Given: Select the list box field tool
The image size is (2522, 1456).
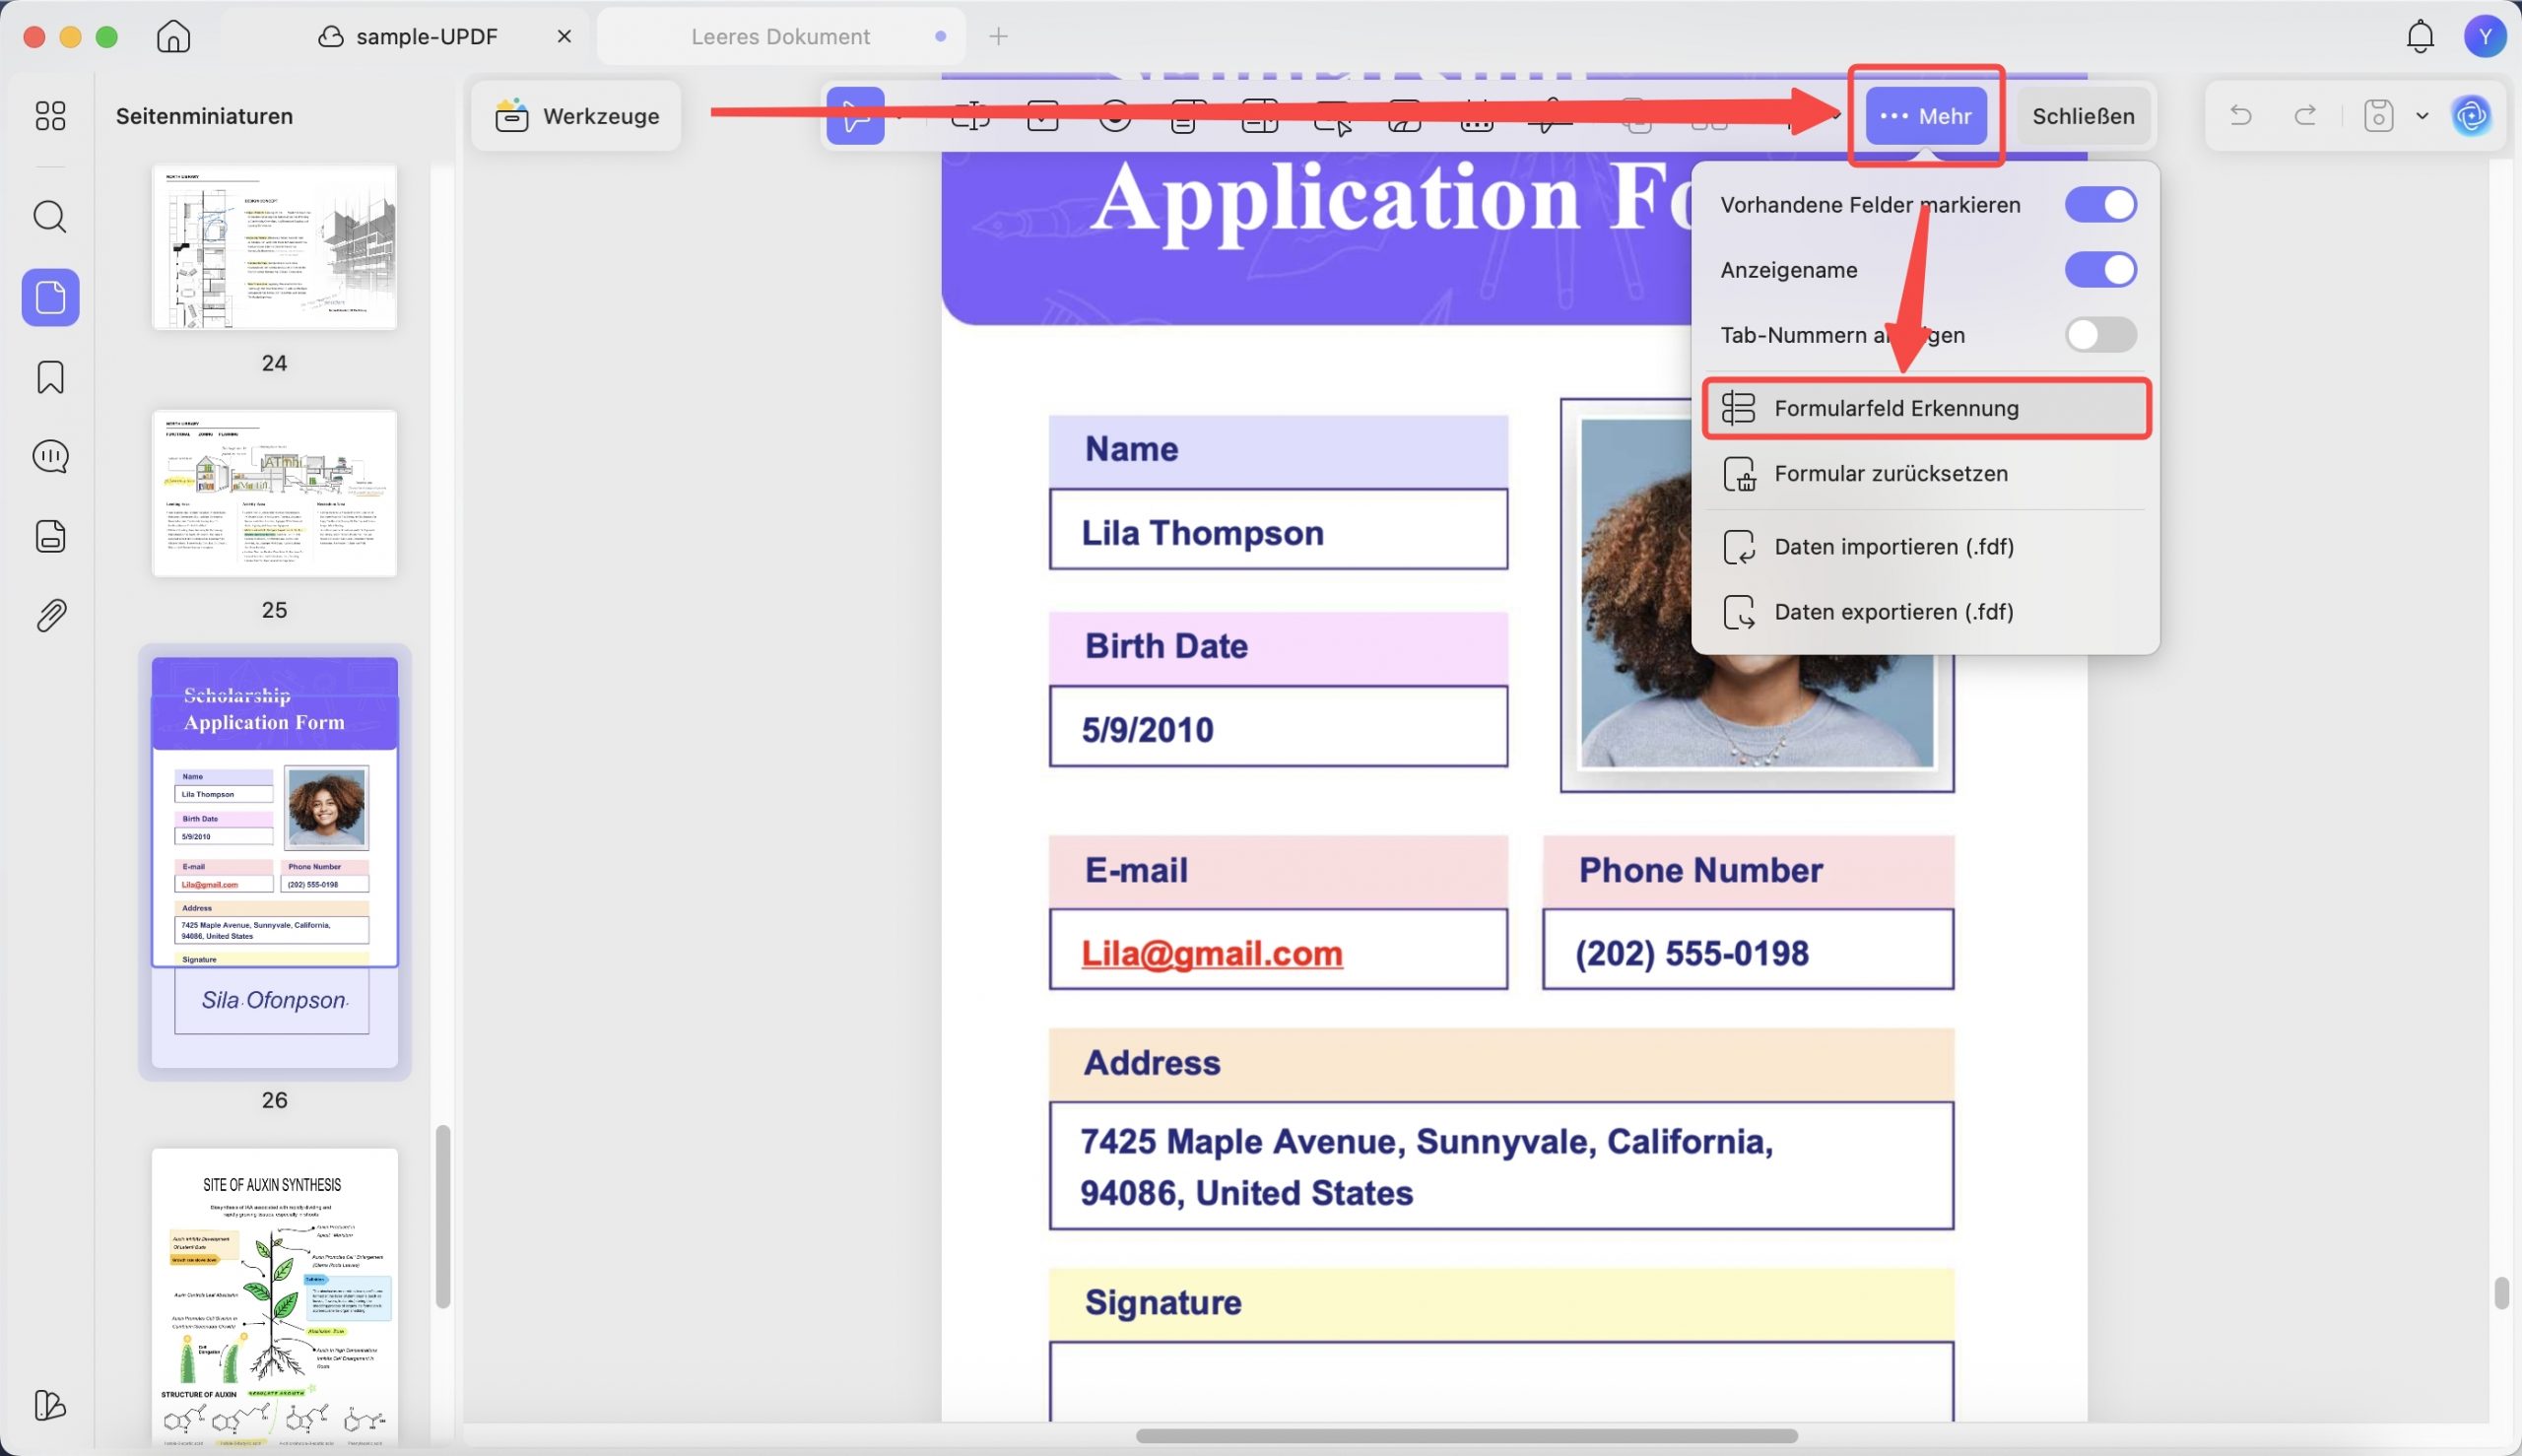Looking at the screenshot, I should pos(1260,116).
